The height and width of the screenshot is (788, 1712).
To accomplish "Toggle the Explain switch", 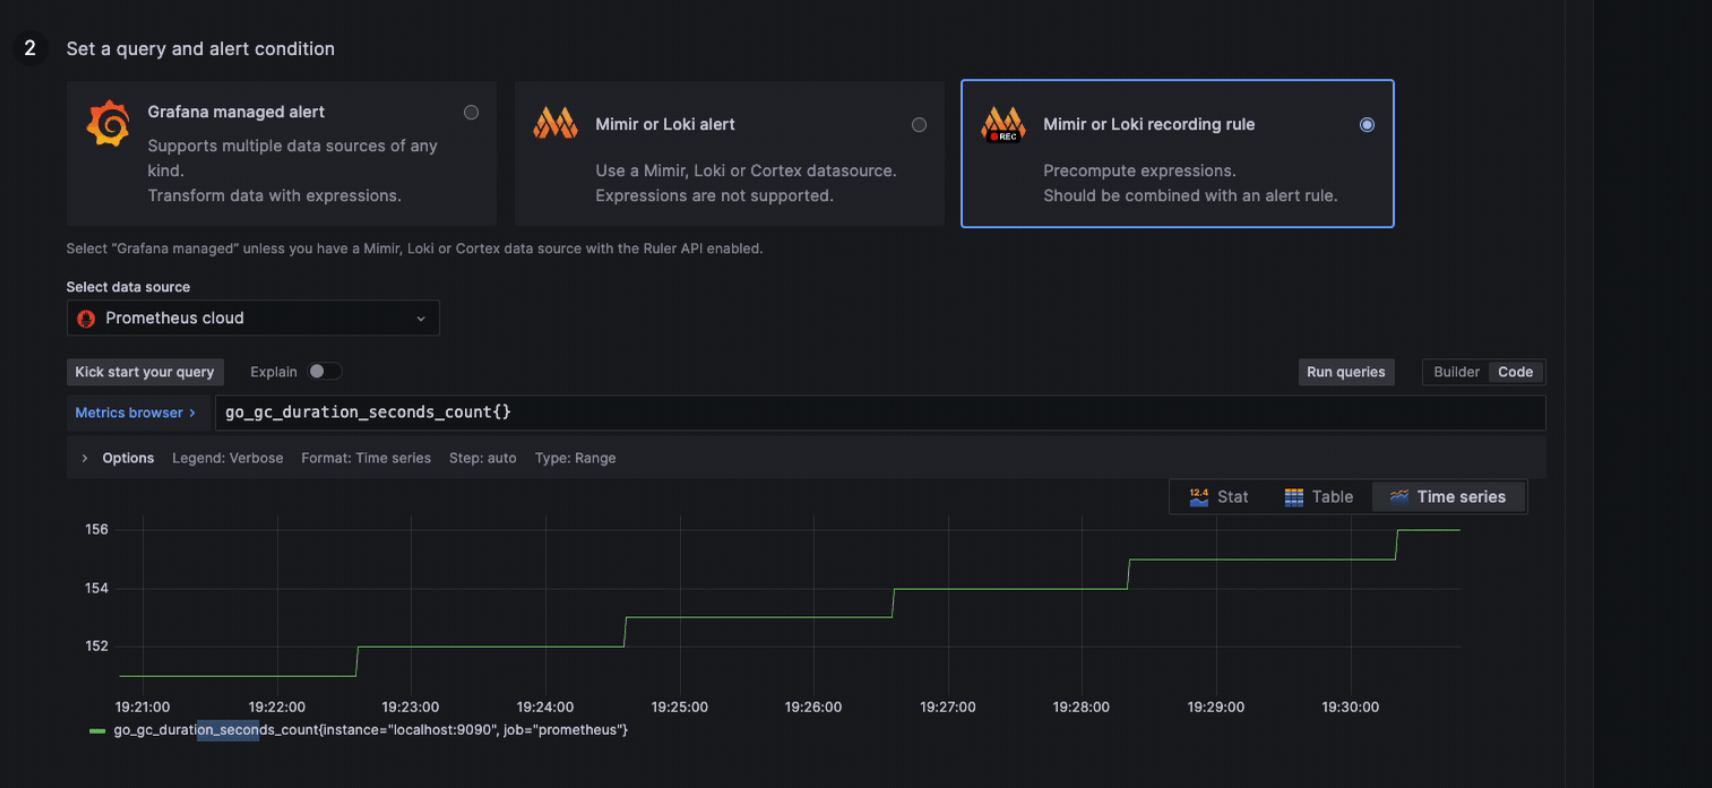I will click(324, 372).
